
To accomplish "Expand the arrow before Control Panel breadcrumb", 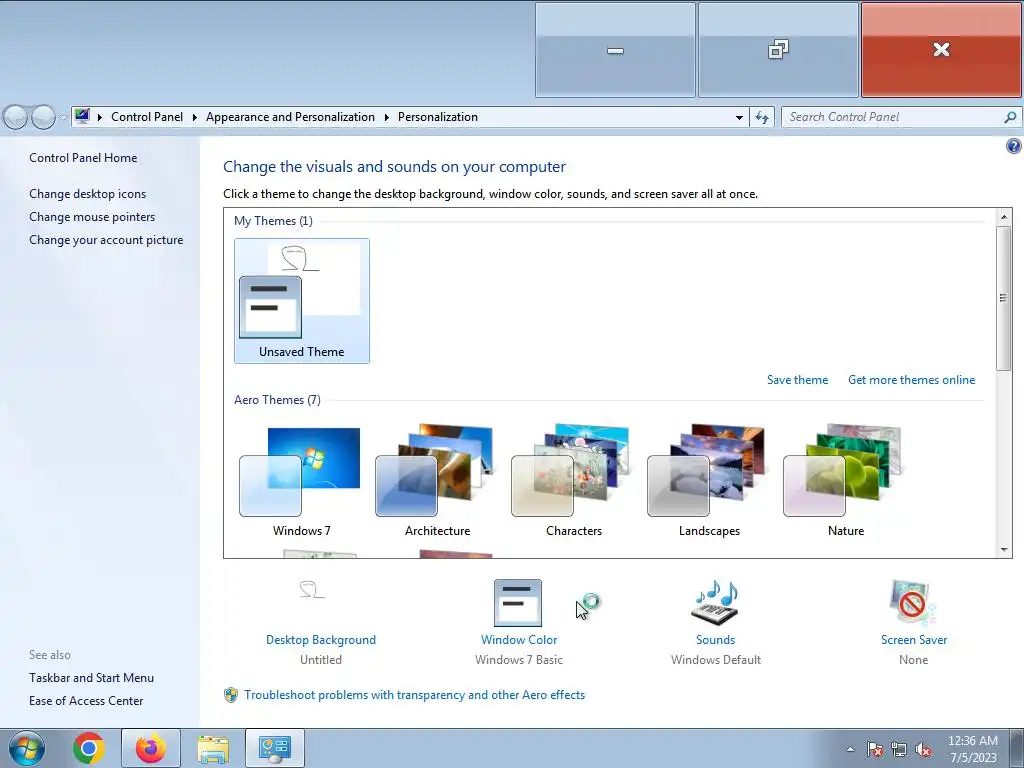I will tap(100, 117).
